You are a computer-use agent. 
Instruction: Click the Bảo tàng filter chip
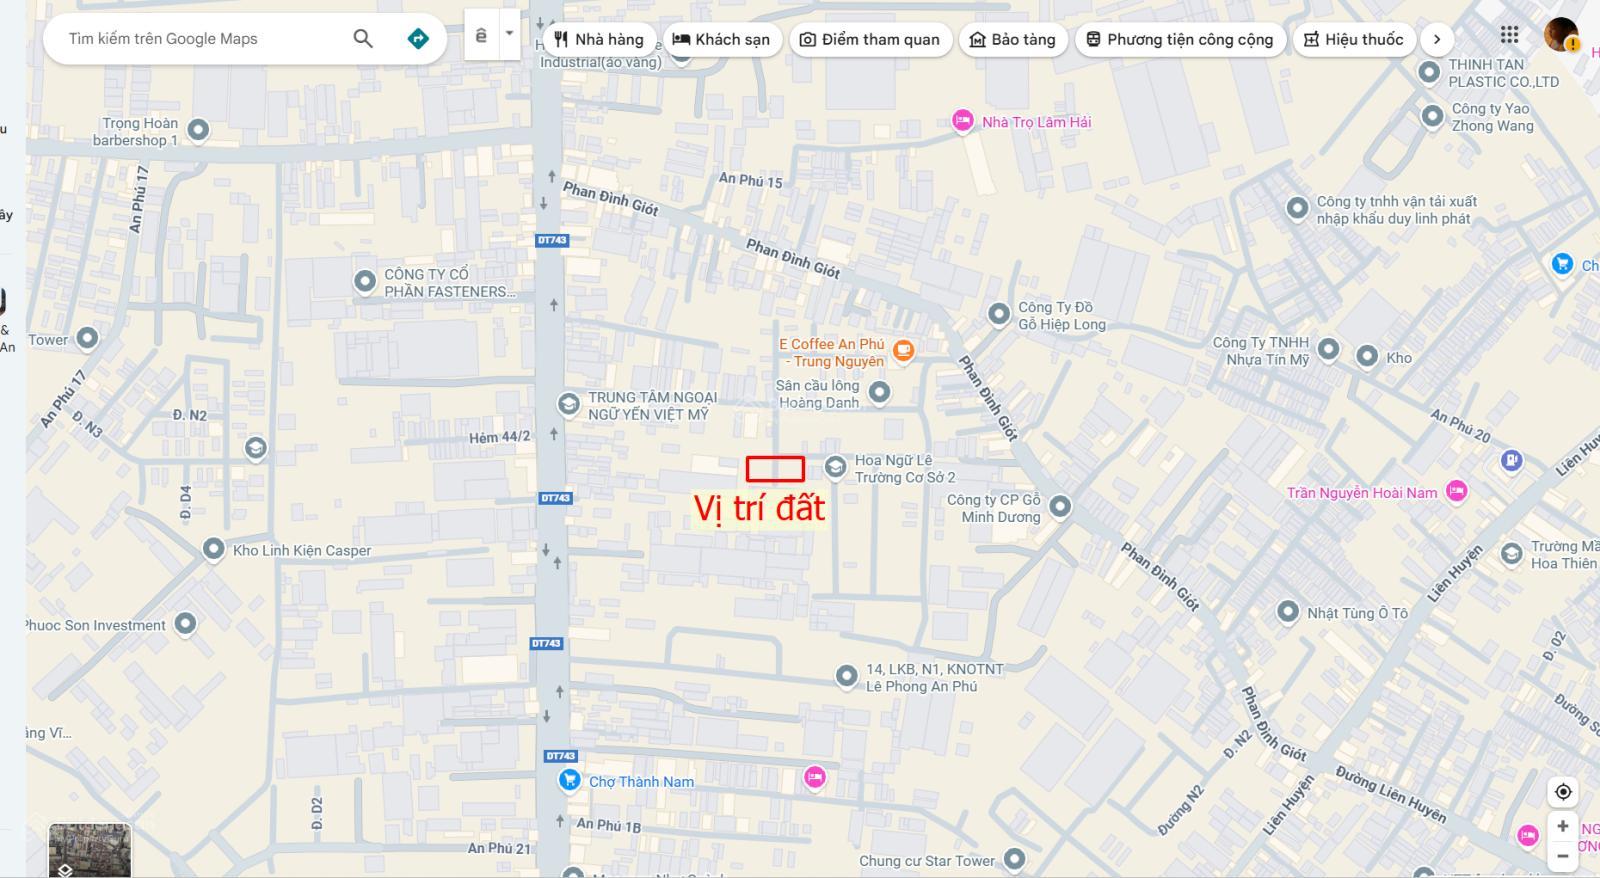coord(1013,39)
